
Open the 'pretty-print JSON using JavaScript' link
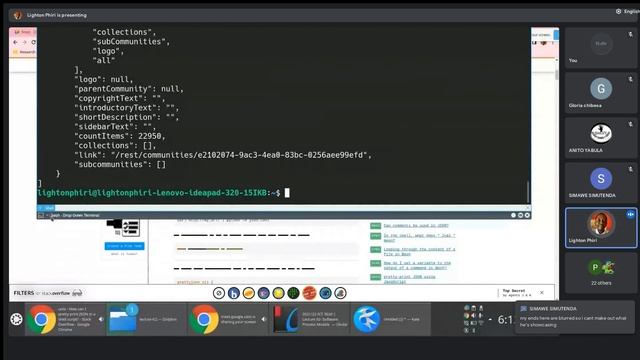pos(409,279)
